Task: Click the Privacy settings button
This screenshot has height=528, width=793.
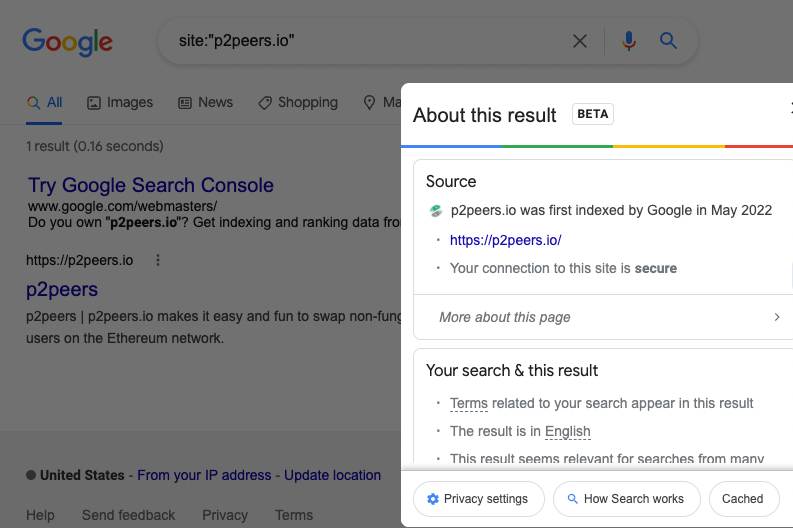Action: pyautogui.click(x=479, y=499)
